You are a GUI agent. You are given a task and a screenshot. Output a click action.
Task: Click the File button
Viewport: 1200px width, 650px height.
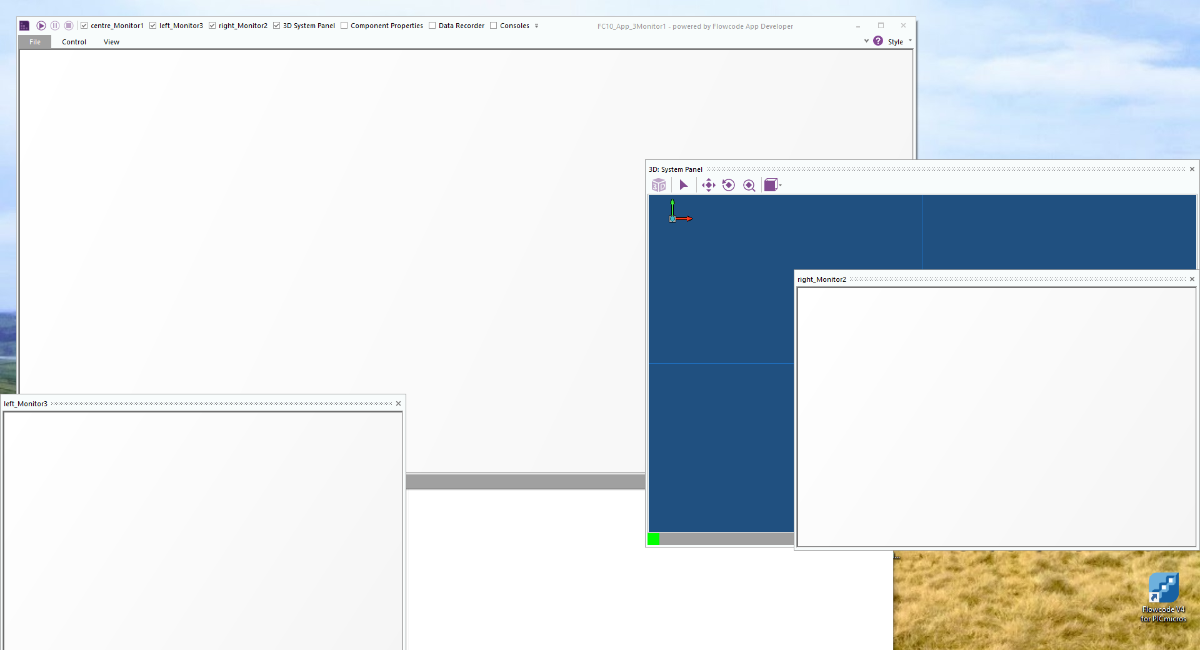33,41
